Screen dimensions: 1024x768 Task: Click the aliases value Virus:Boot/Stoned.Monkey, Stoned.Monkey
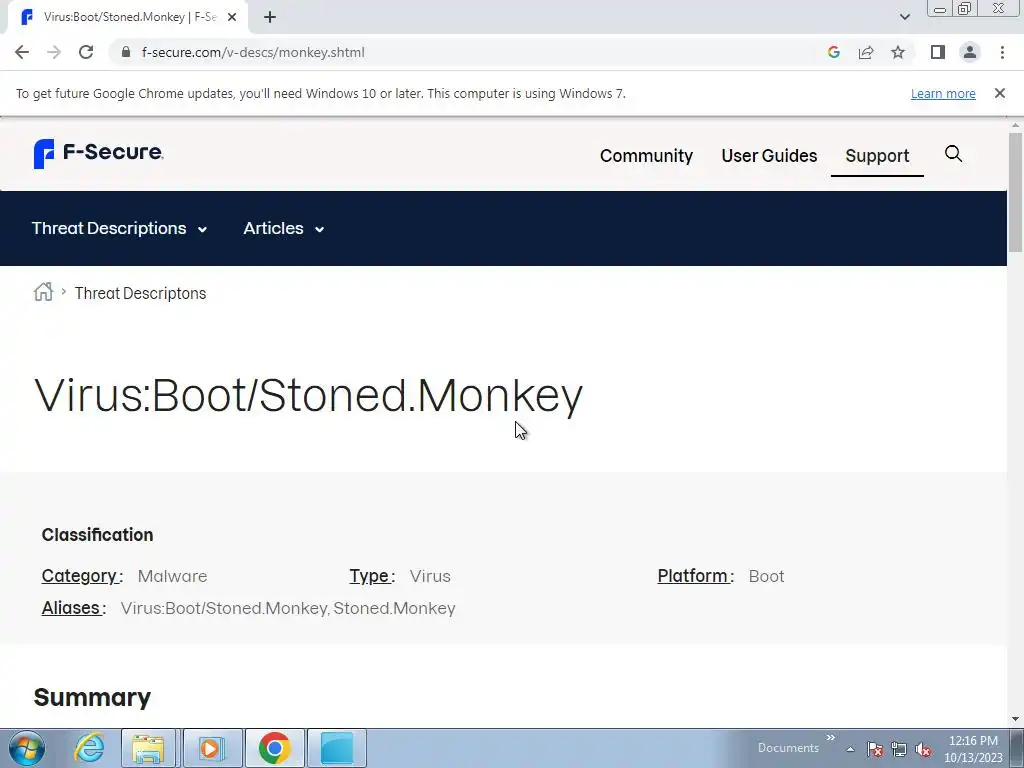pyautogui.click(x=288, y=608)
